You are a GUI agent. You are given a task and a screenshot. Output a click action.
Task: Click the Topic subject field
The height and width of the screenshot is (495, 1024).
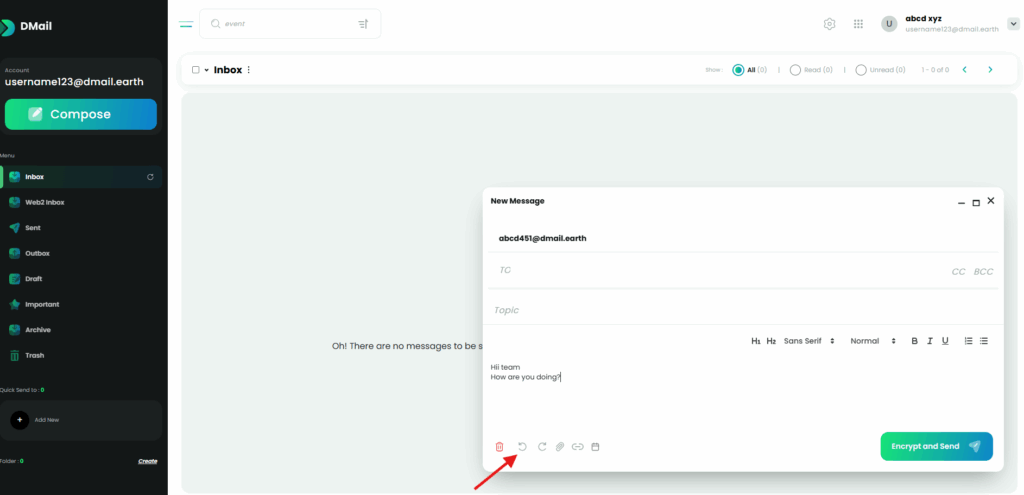[x=700, y=310]
